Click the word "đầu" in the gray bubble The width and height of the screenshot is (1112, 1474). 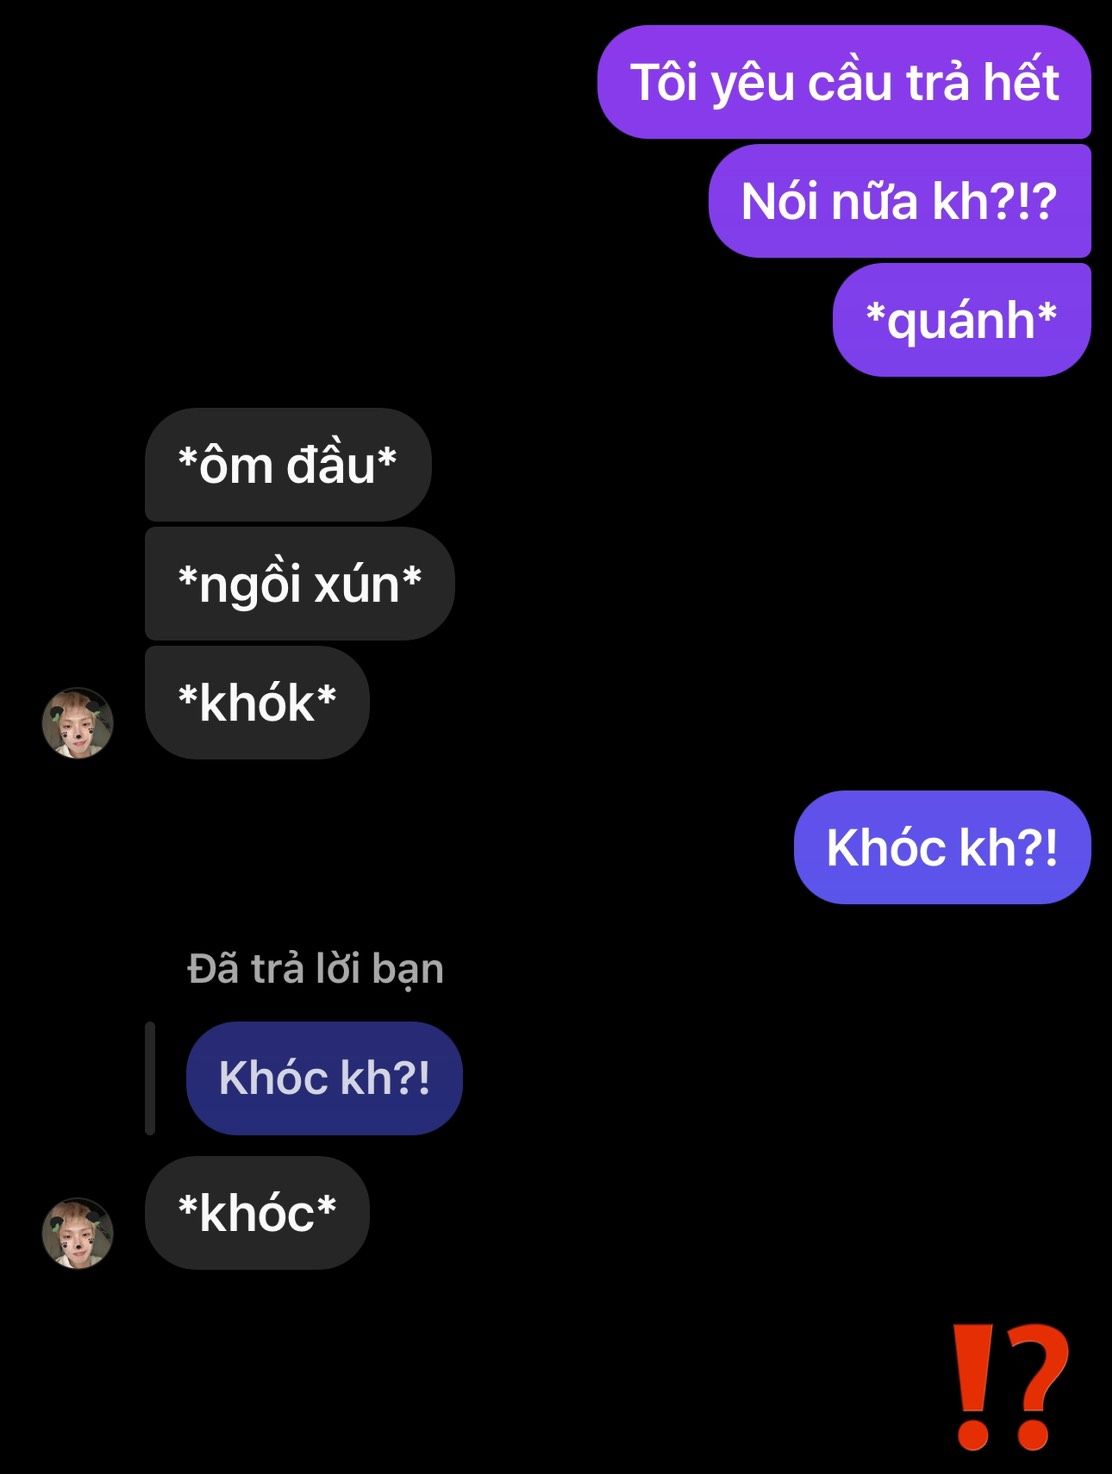(x=330, y=465)
